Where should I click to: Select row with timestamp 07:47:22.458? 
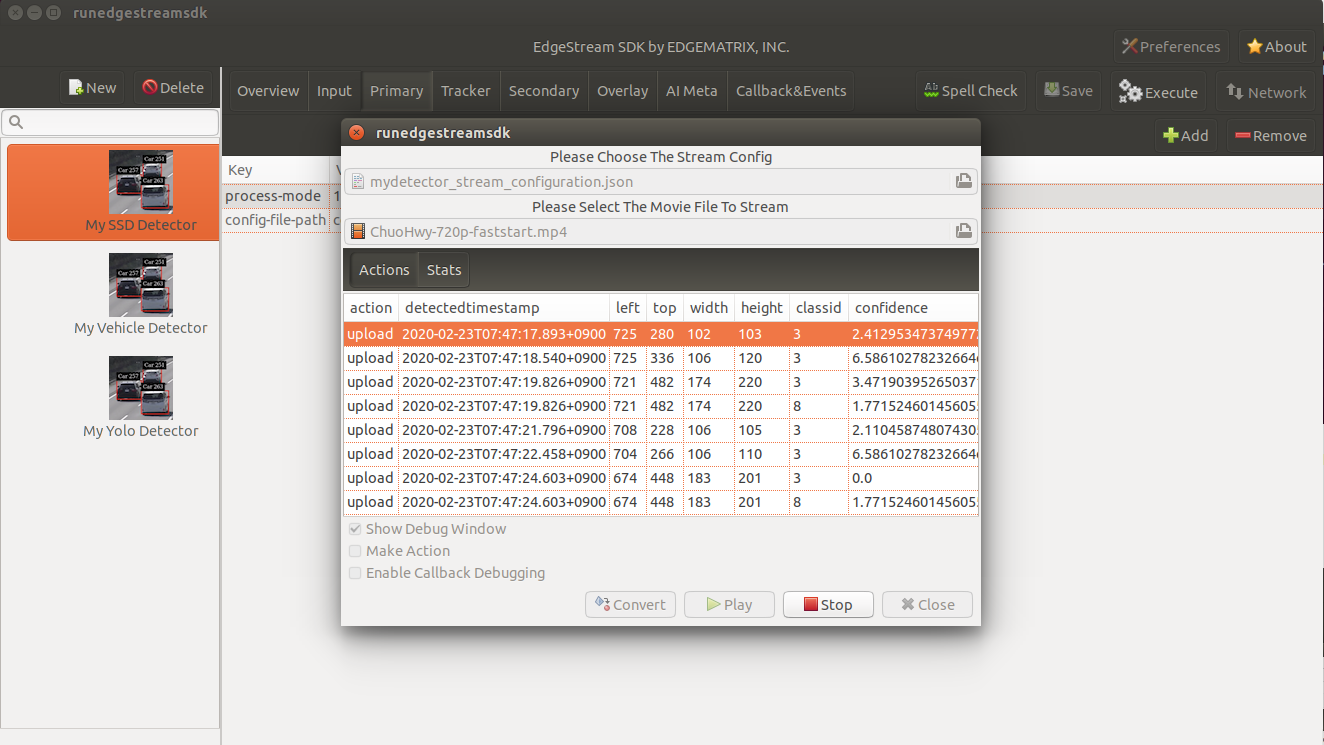661,454
